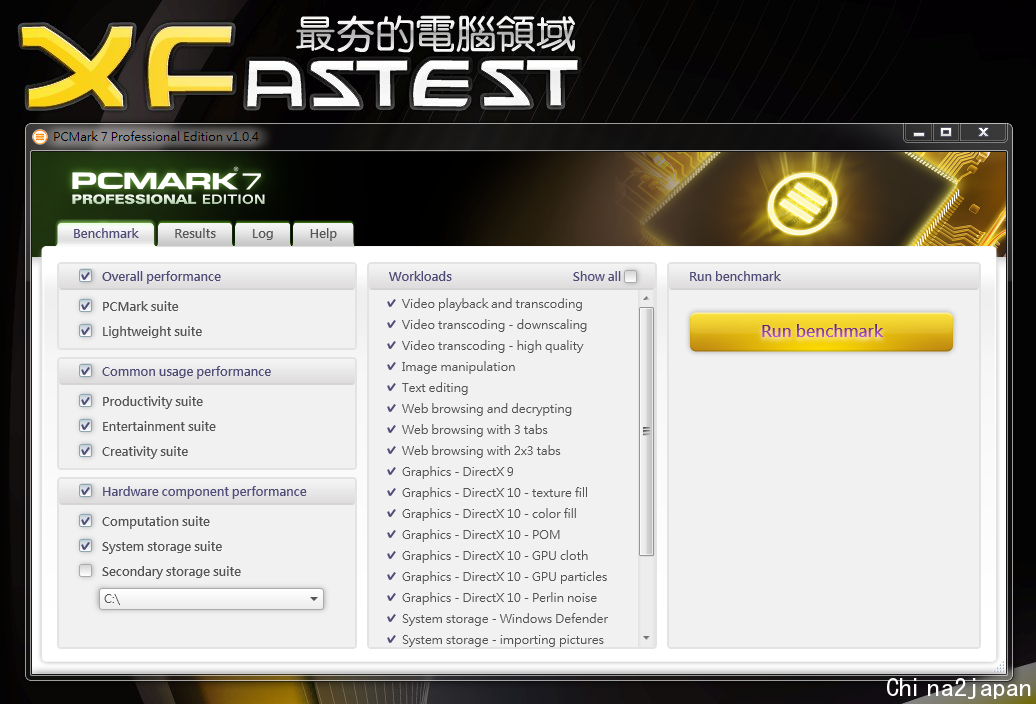Select 'Video transcoding - high quality' workload
The width and height of the screenshot is (1036, 704).
tap(492, 346)
